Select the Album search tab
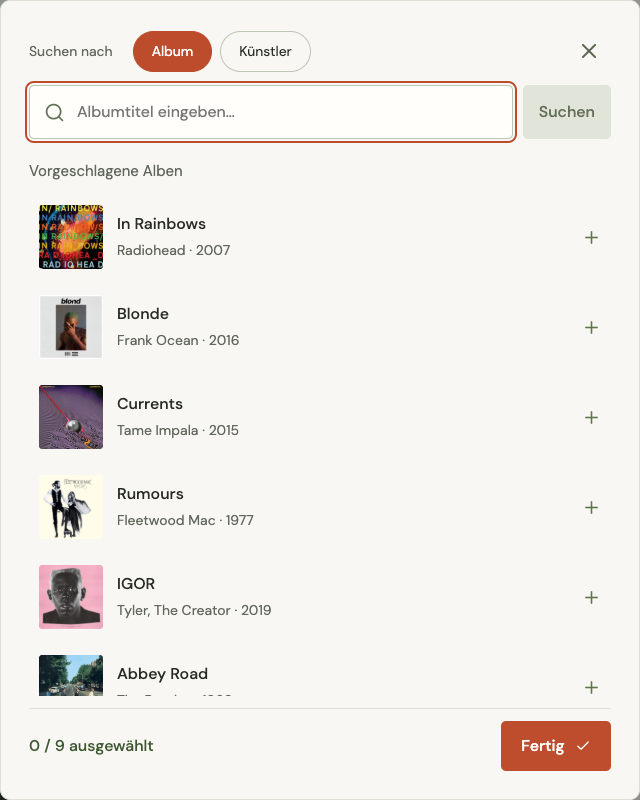Viewport: 640px width, 800px height. point(173,52)
